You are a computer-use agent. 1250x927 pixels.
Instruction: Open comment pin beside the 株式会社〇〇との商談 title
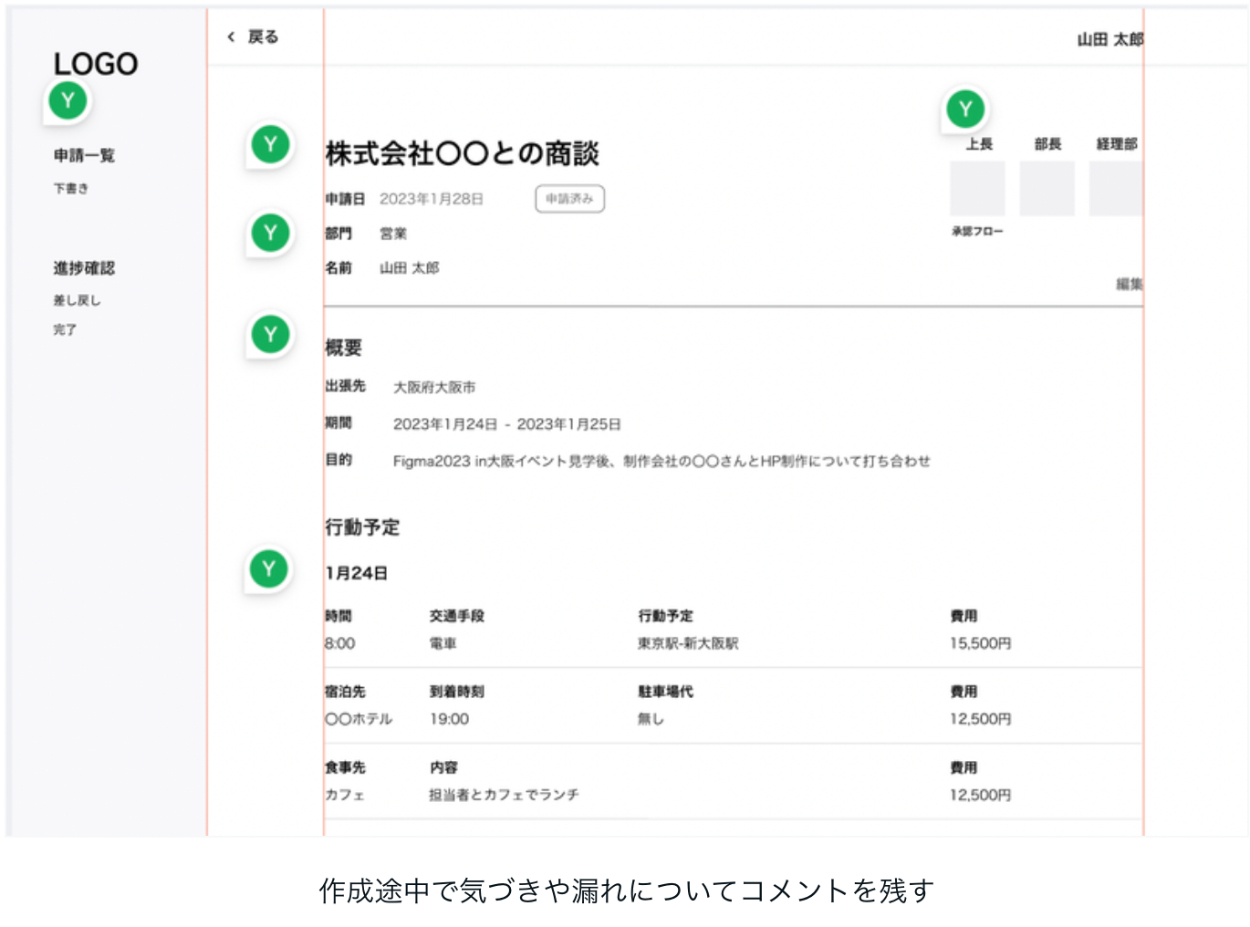tap(268, 146)
